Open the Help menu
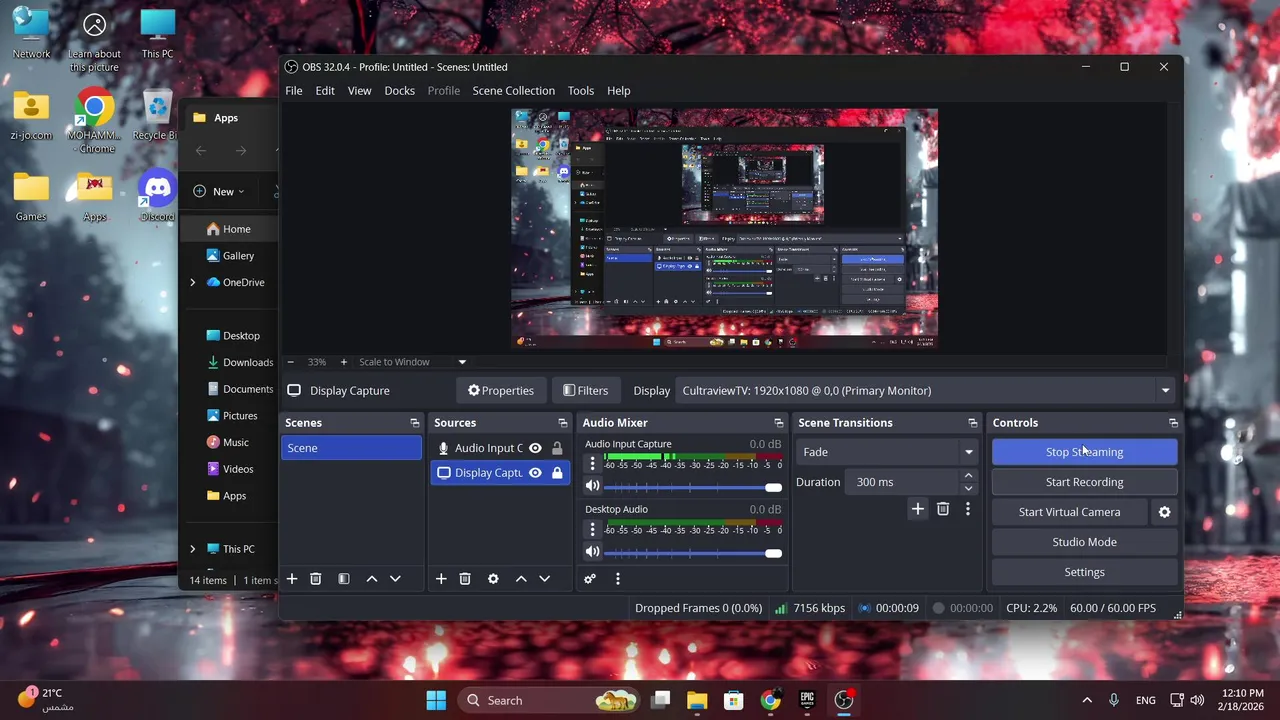 [x=618, y=91]
